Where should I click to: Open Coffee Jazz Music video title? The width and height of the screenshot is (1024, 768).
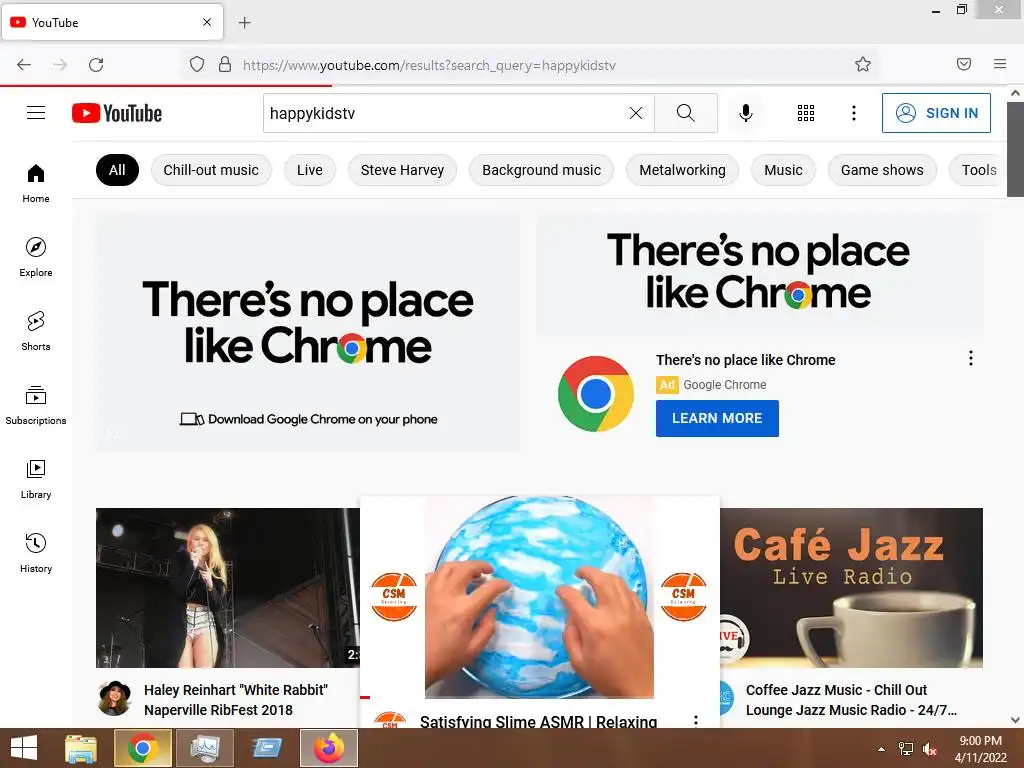(851, 699)
